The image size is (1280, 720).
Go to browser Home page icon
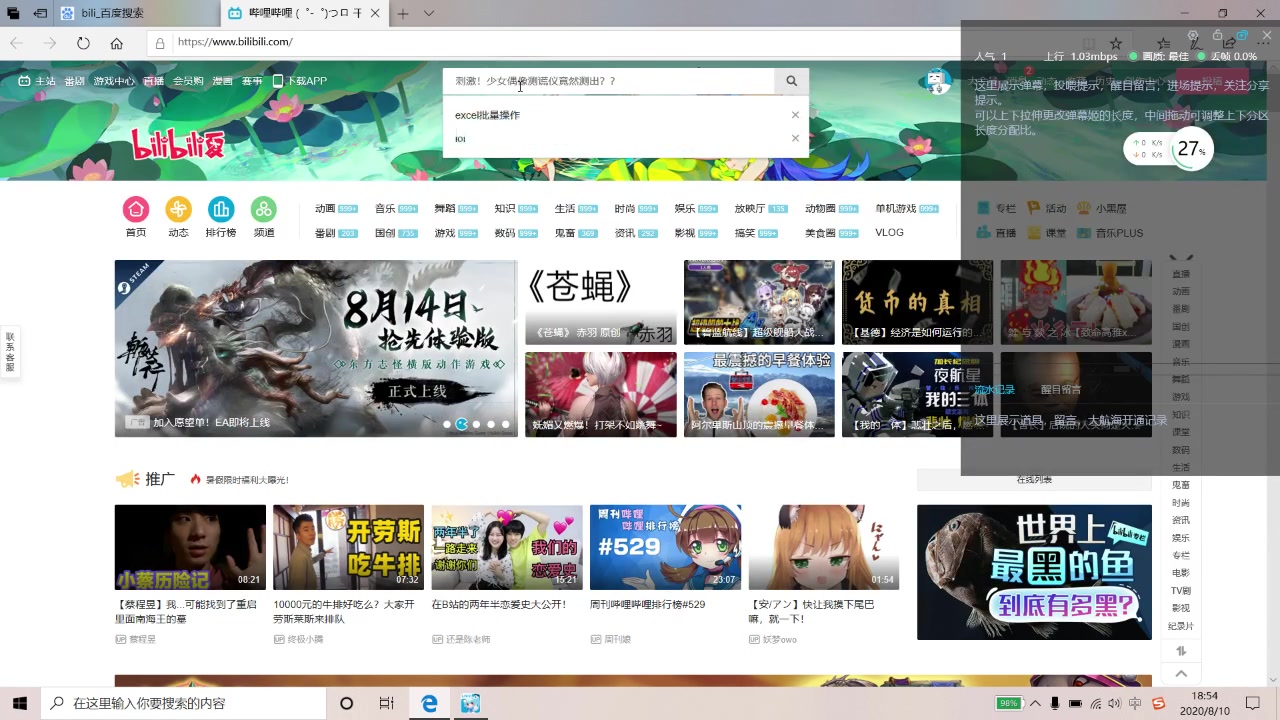click(x=117, y=43)
